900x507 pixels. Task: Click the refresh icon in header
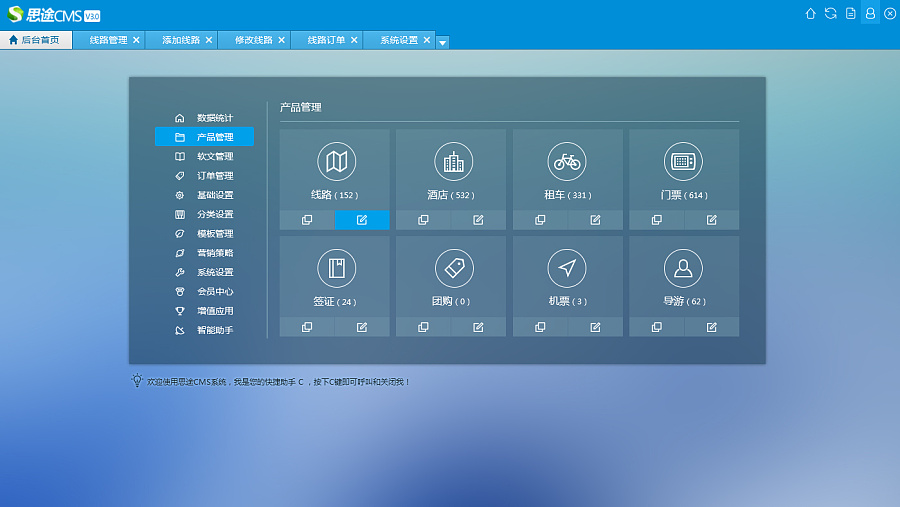pos(831,13)
